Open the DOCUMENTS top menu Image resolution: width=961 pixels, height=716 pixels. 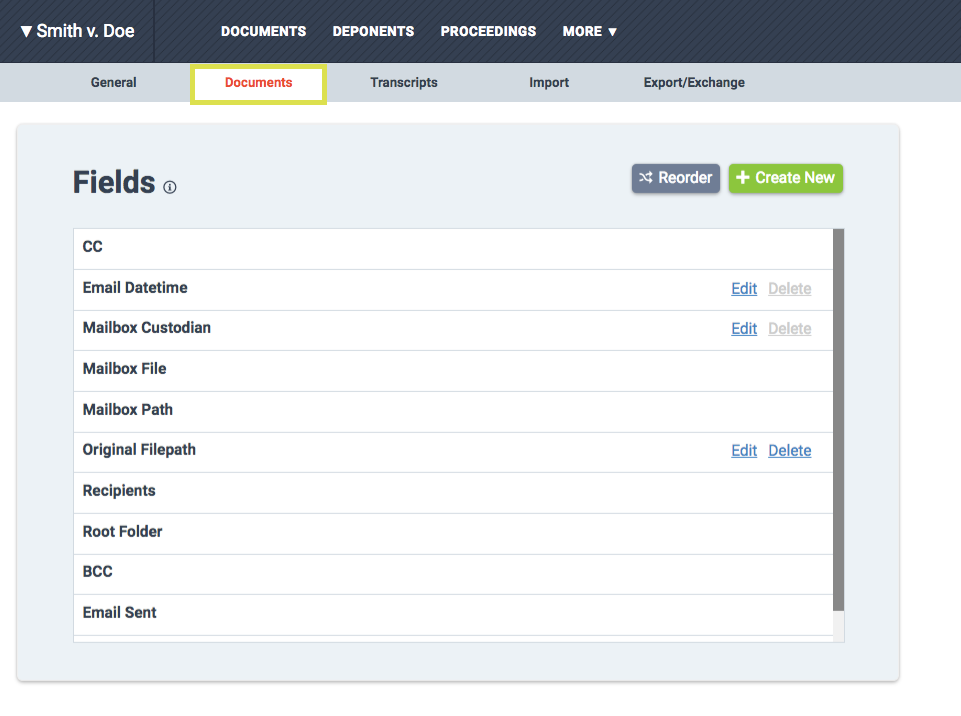(x=263, y=31)
